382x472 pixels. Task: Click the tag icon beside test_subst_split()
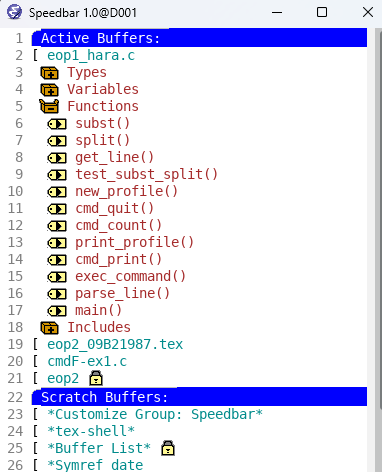[57, 175]
